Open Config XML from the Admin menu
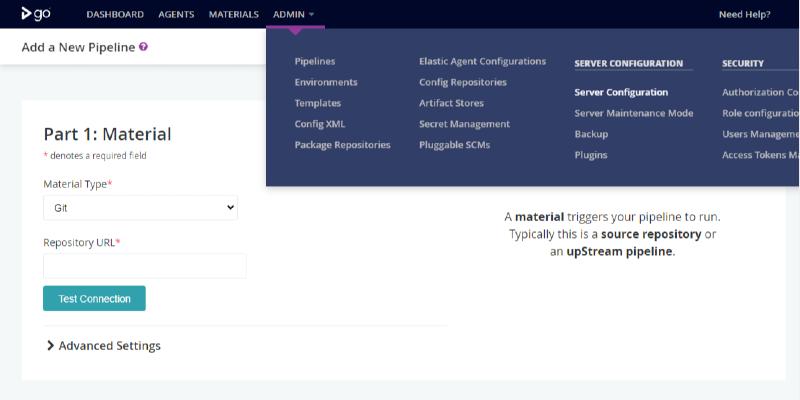Image resolution: width=800 pixels, height=400 pixels. tap(320, 124)
